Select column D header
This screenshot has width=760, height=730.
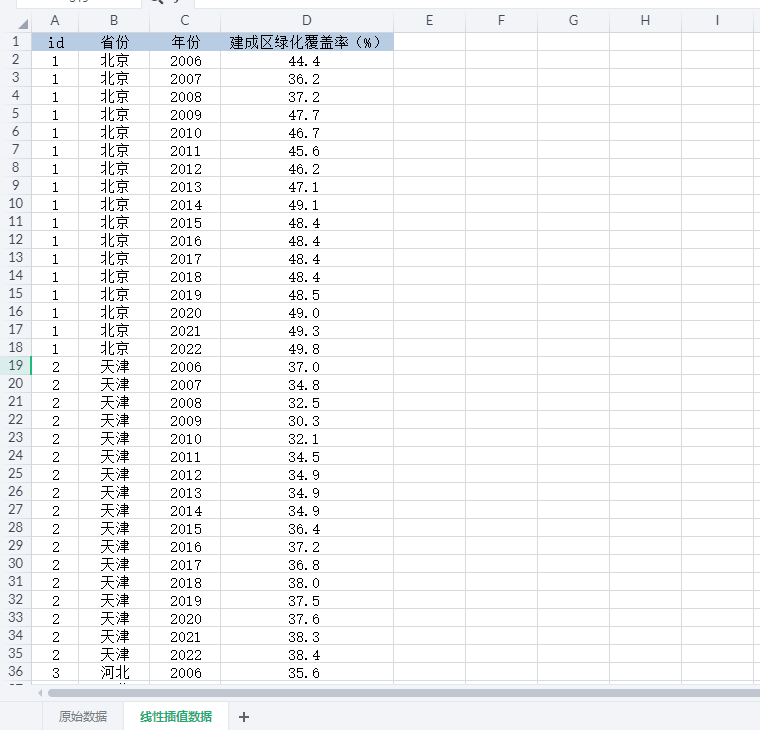307,20
